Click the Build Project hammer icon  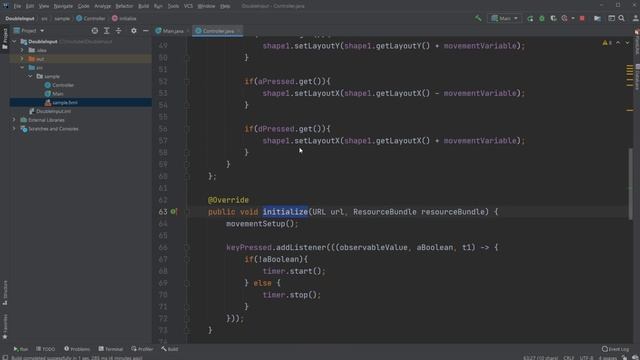pyautogui.click(x=478, y=18)
